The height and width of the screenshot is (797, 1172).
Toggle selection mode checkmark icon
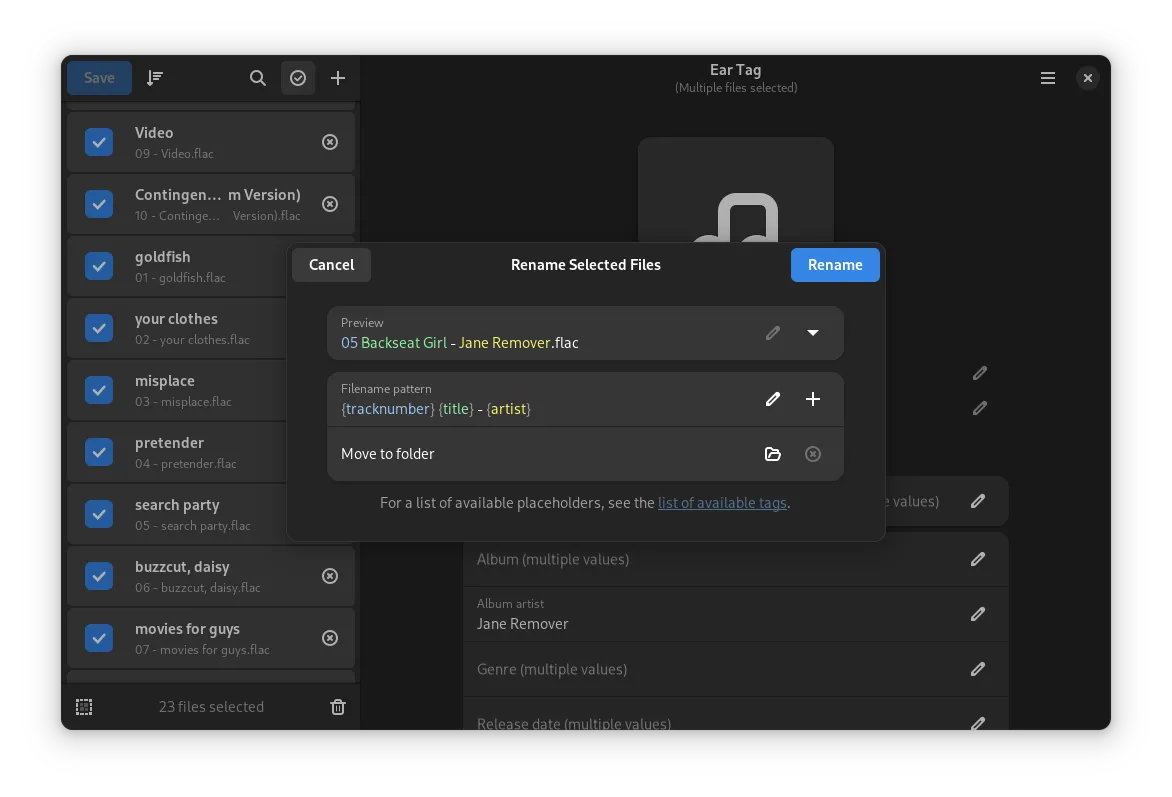[x=298, y=78]
